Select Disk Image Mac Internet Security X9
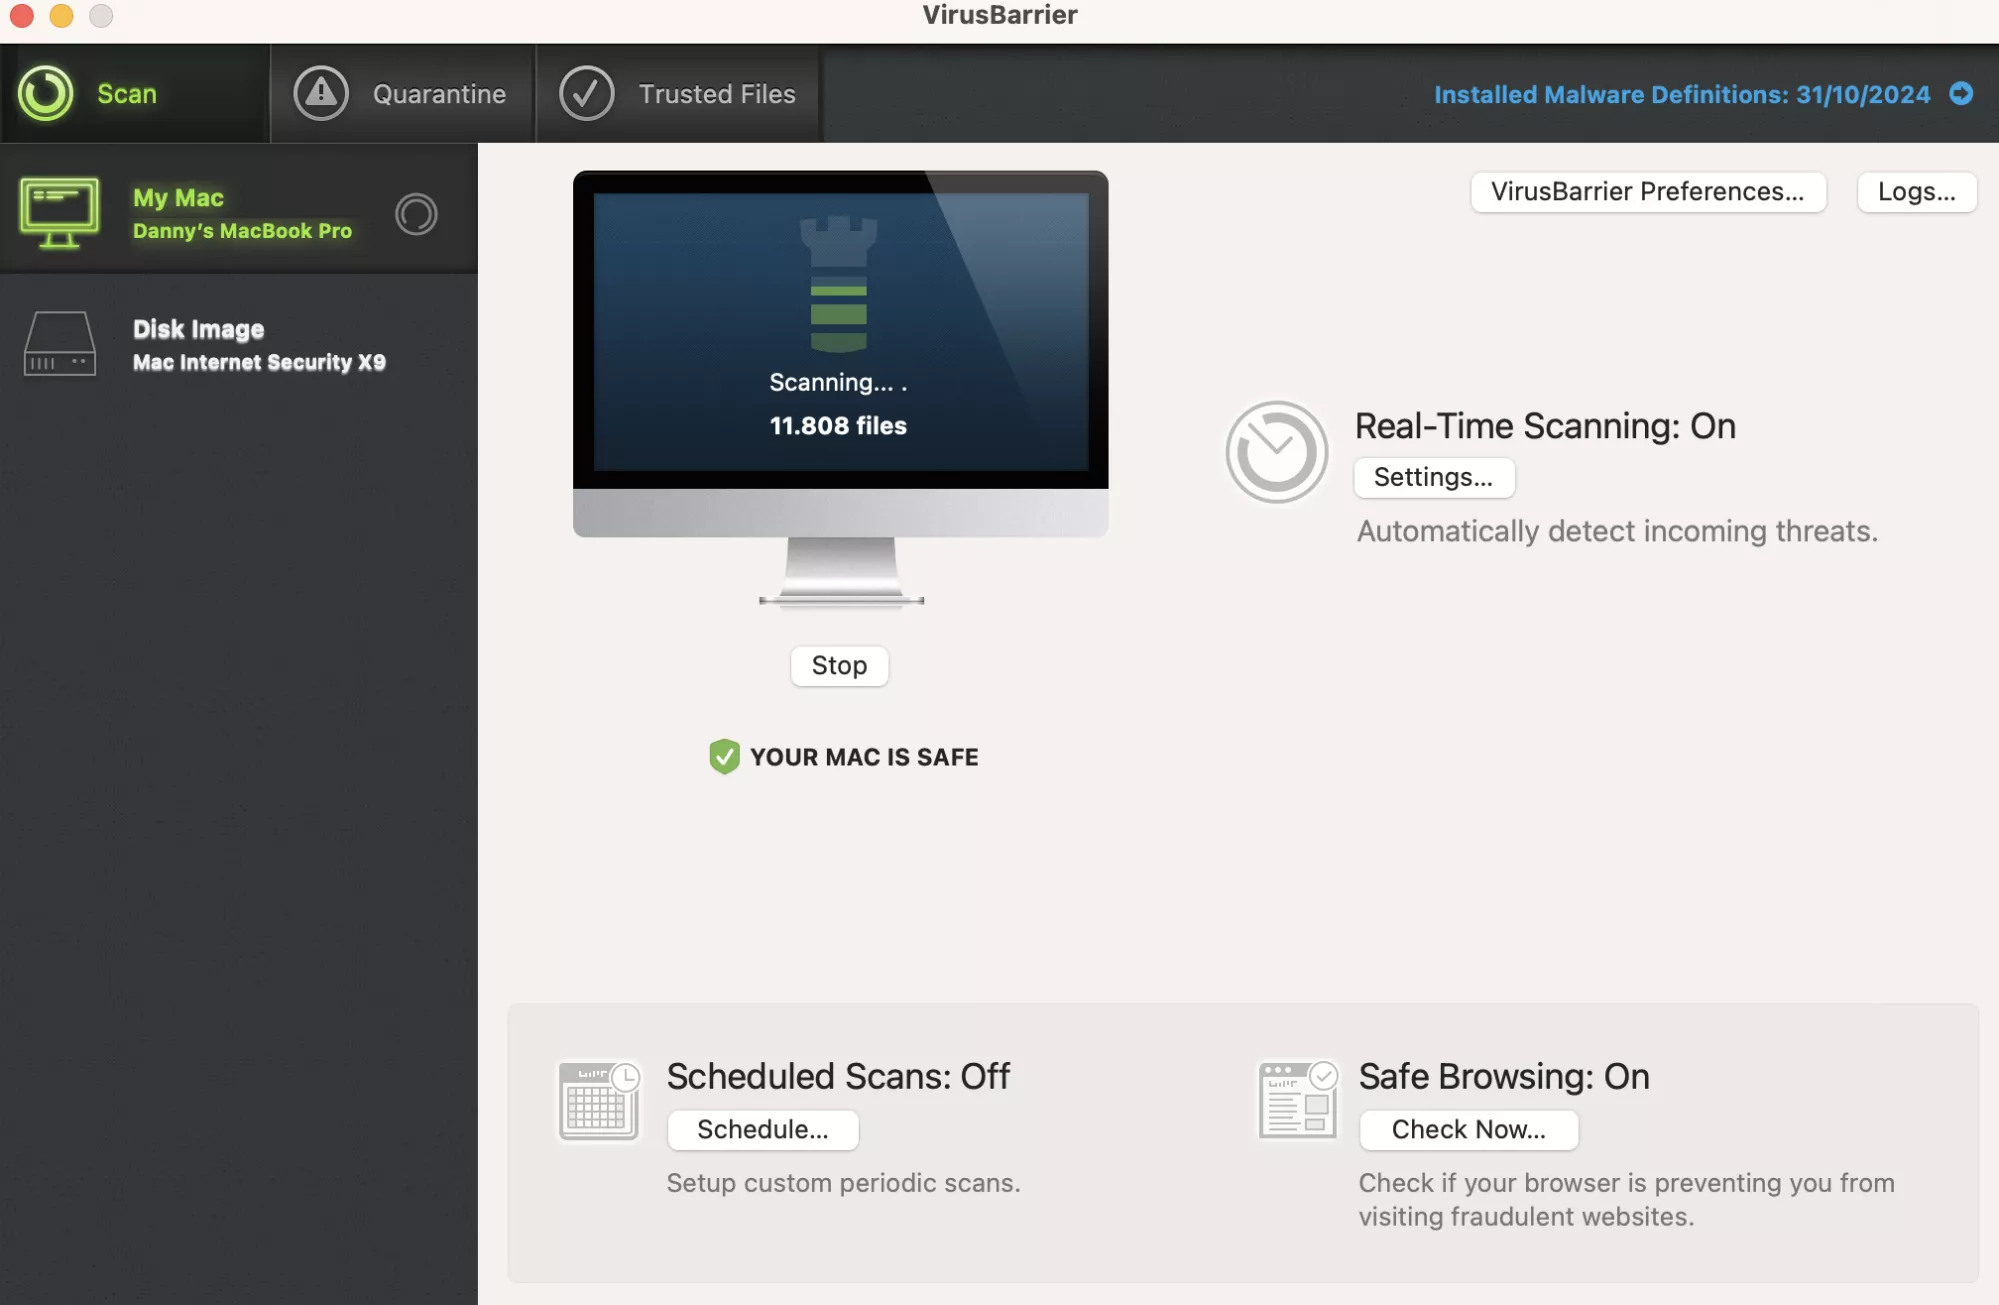Viewport: 1999px width, 1305px height. point(258,346)
